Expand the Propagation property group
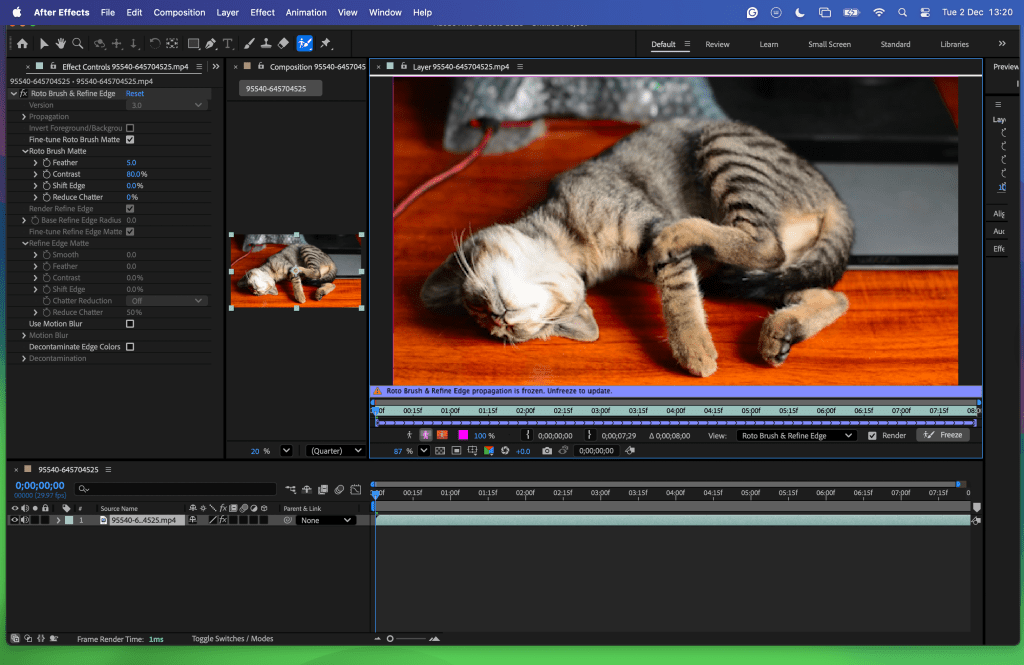 [x=24, y=117]
